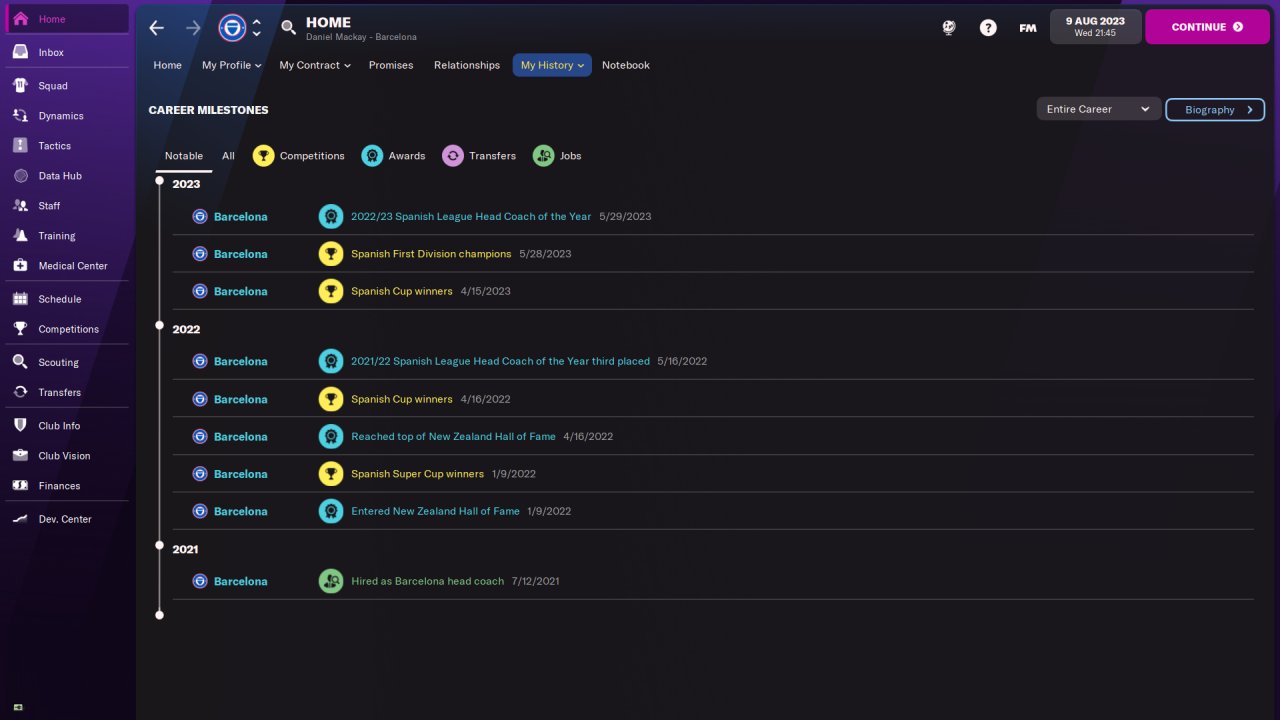
Task: Select the 2021 timeline marker
Action: click(x=160, y=546)
